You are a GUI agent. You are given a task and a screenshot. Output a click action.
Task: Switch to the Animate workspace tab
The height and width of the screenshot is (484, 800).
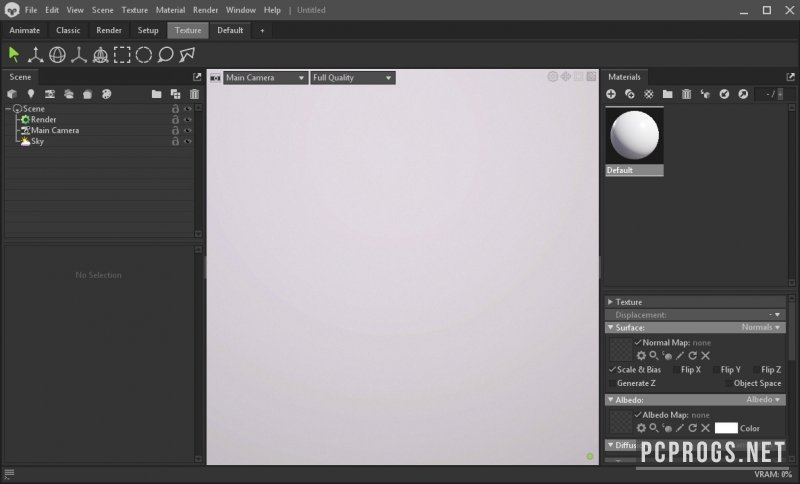pos(25,30)
